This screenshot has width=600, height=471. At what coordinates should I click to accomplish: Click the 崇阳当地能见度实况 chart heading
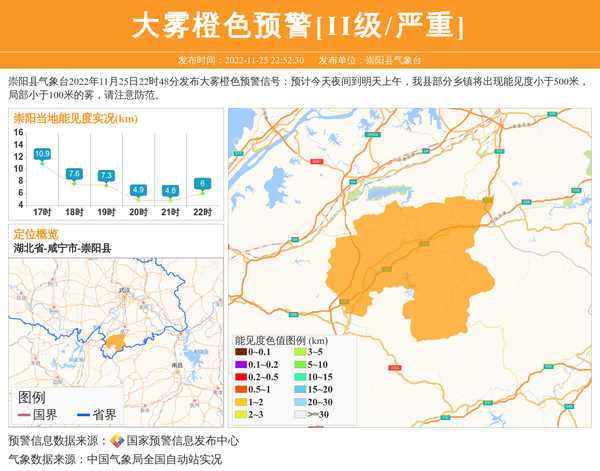(x=76, y=119)
